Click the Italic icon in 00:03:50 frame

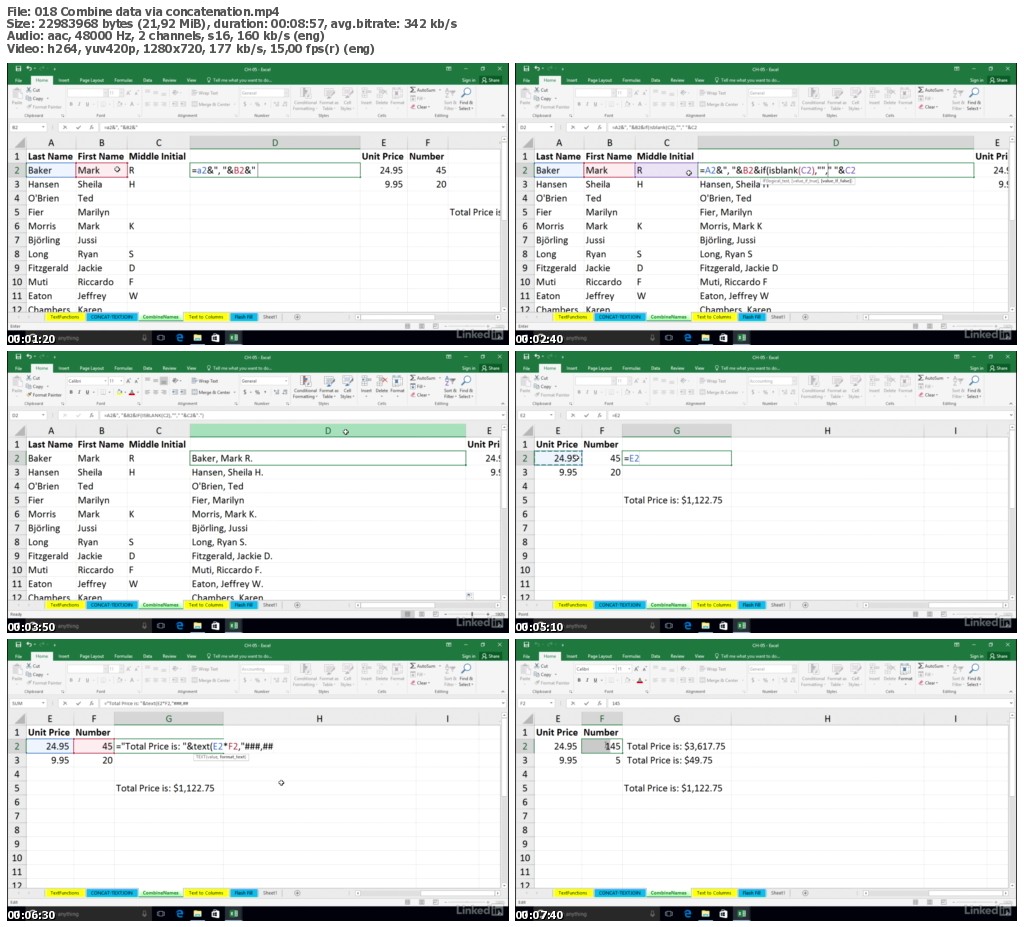click(x=79, y=392)
